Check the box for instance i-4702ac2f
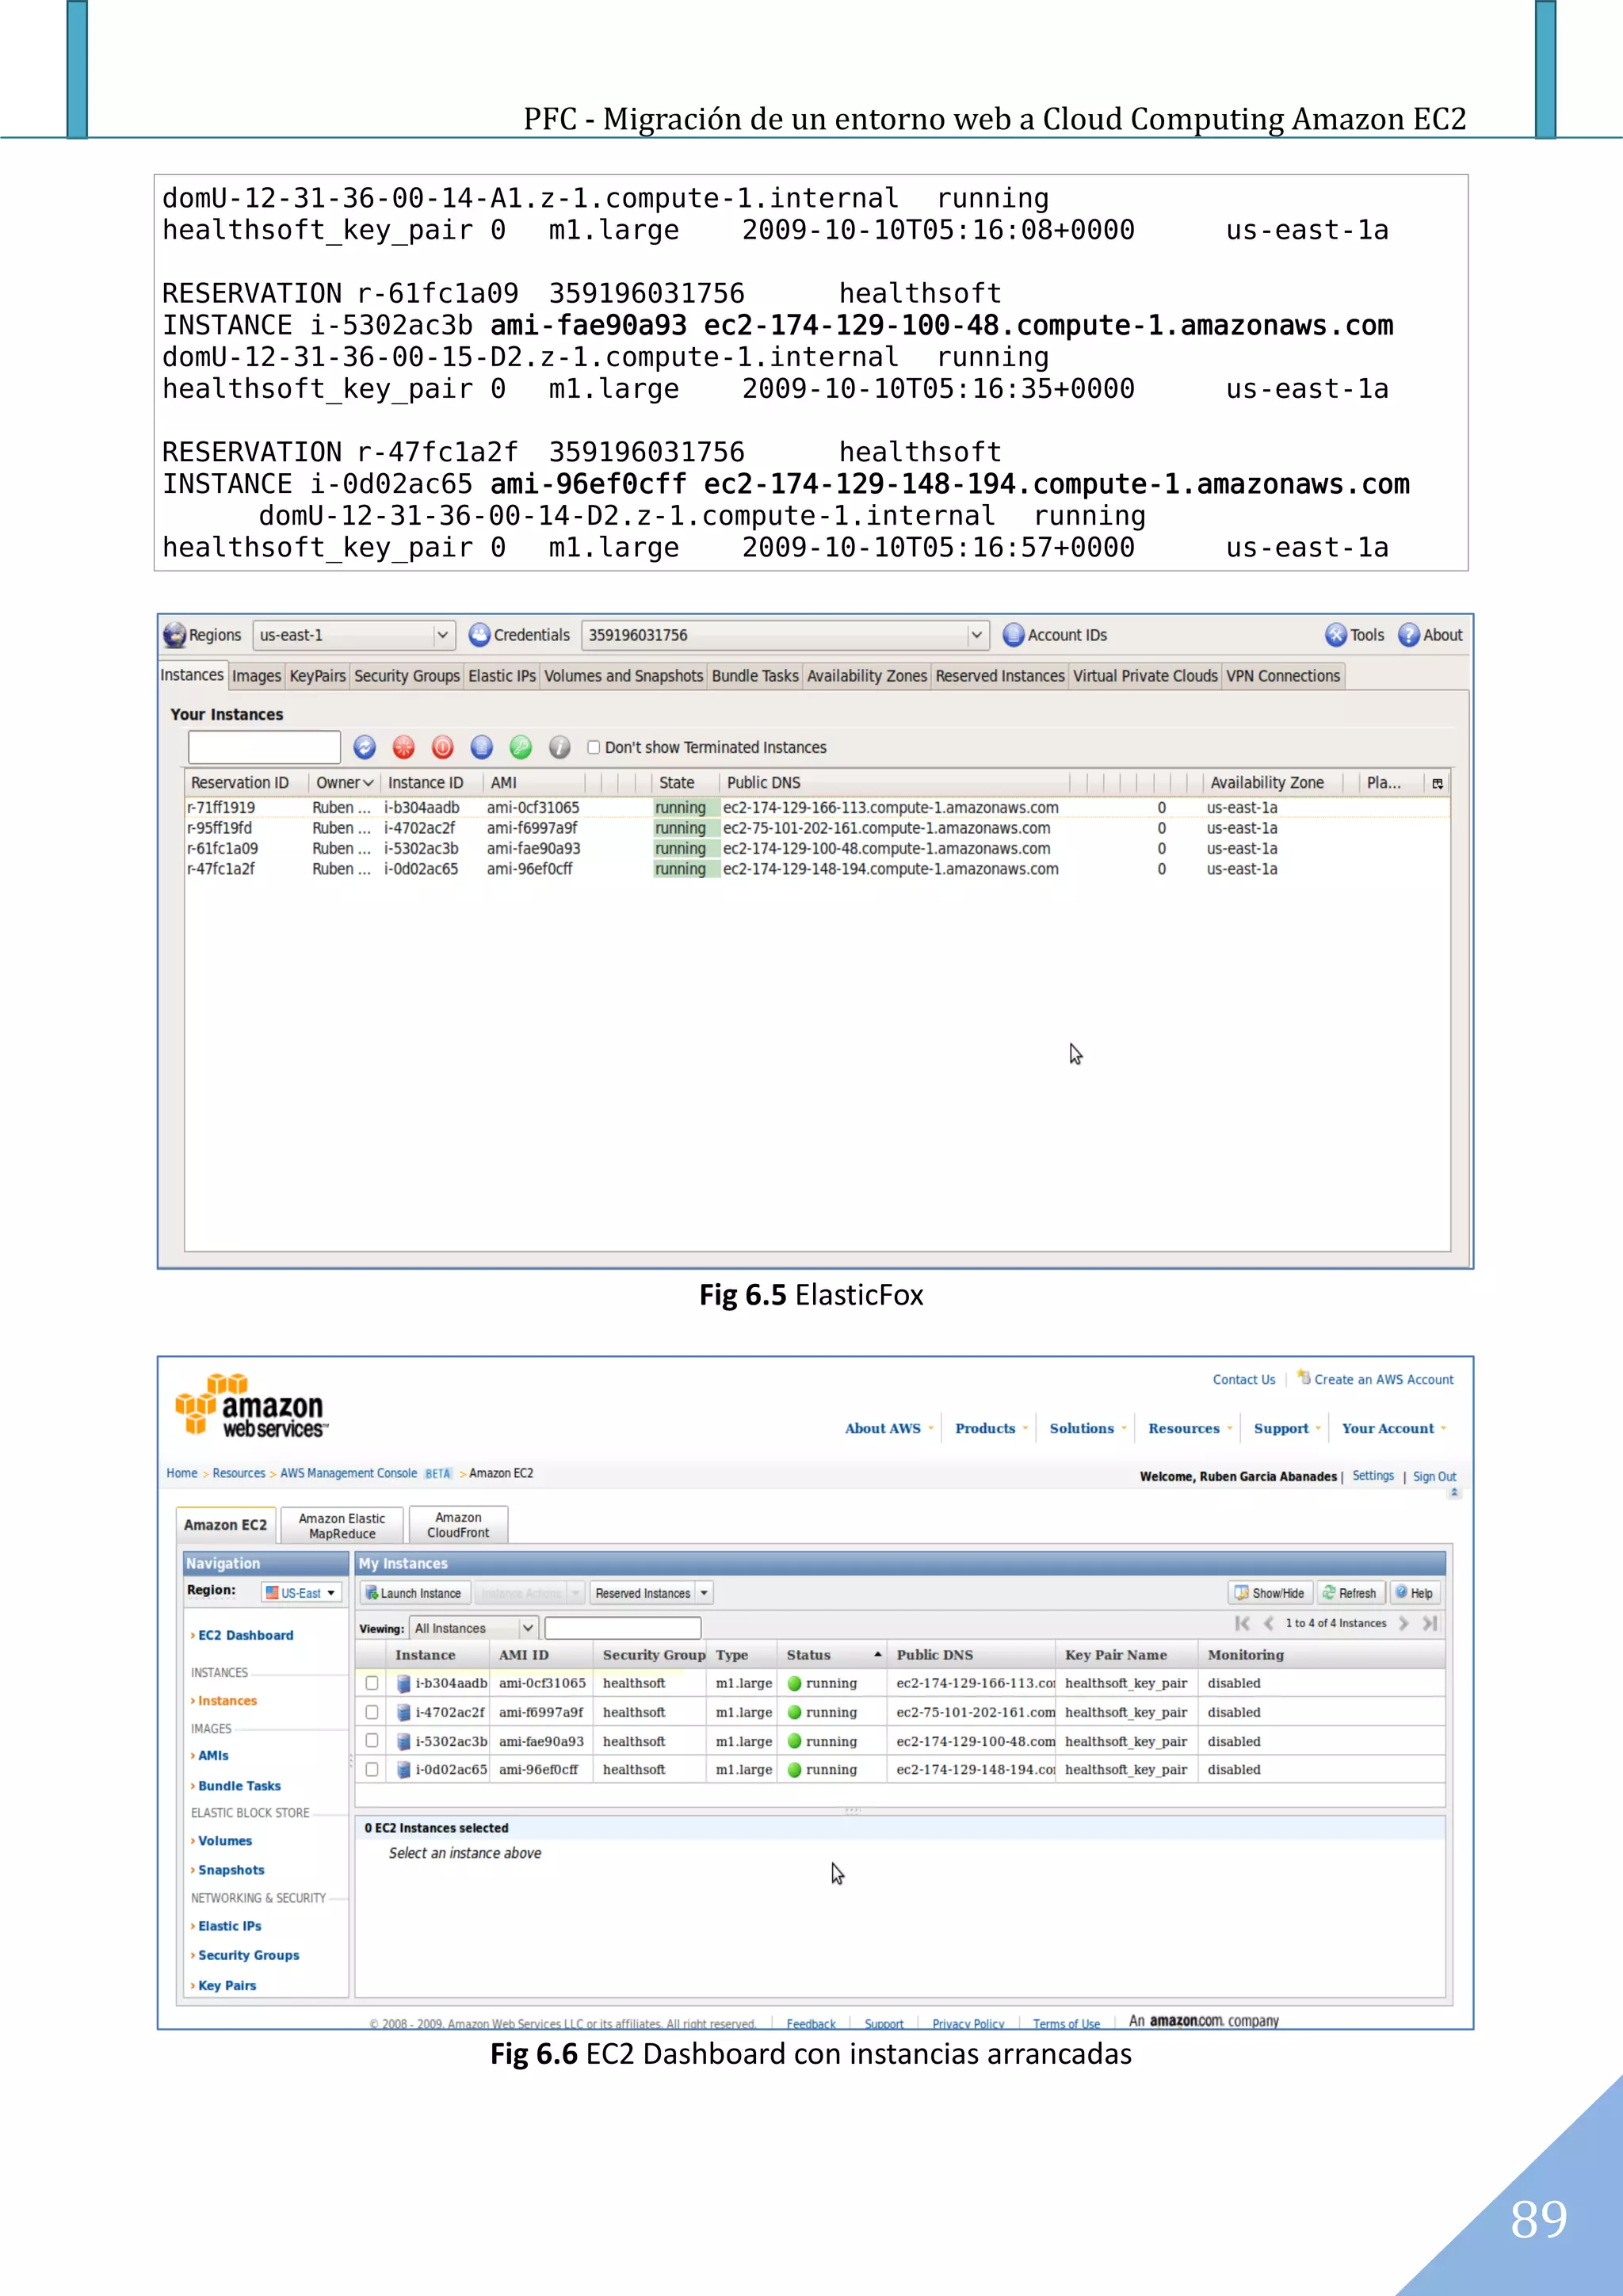Screen dimensions: 1623x2296 [372, 1712]
